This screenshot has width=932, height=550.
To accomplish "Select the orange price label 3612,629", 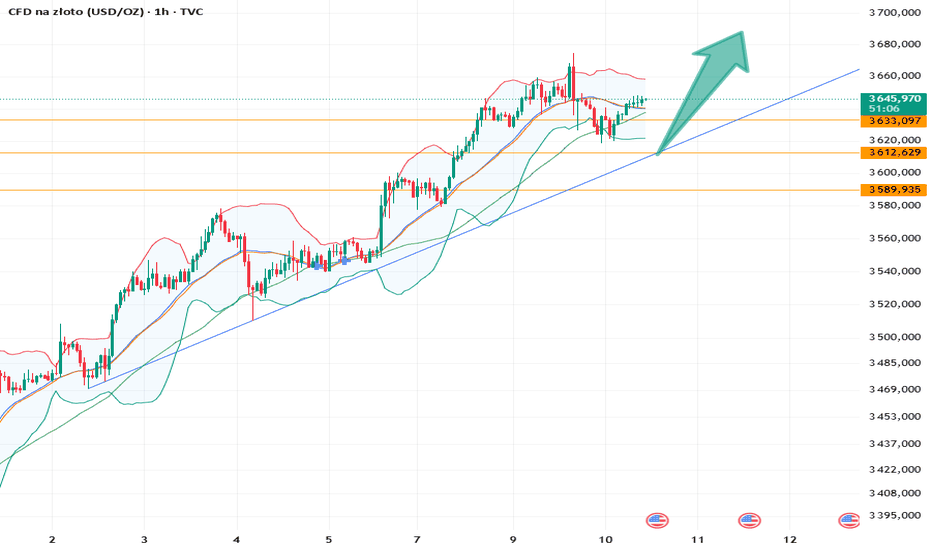I will [x=894, y=153].
